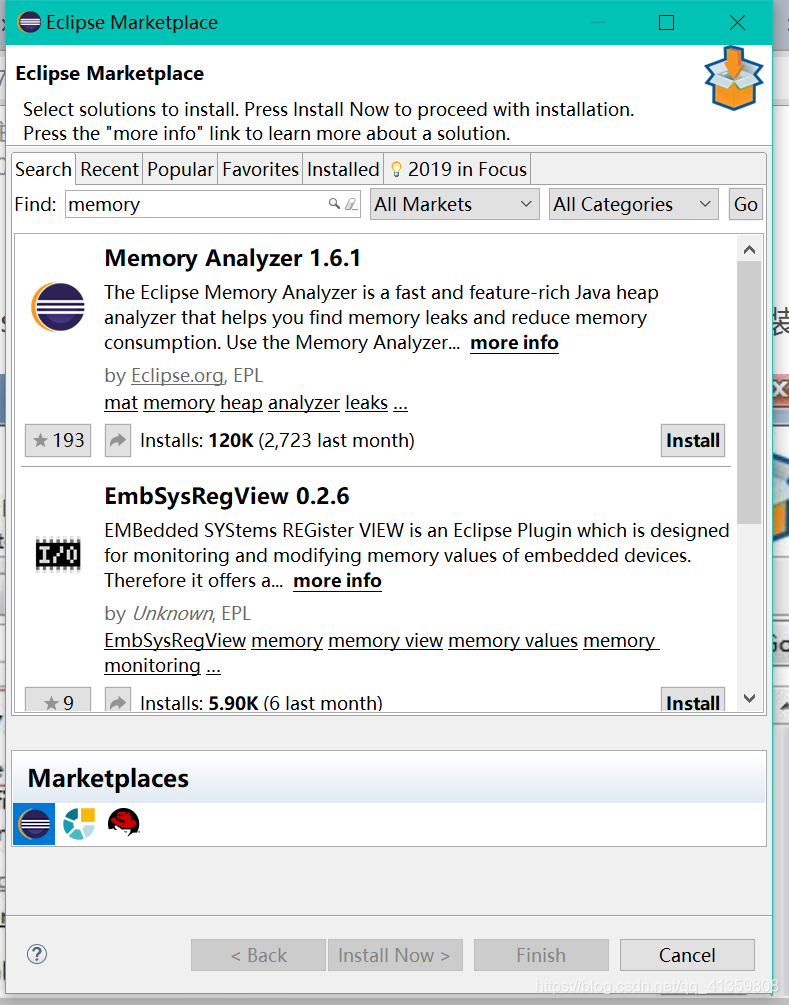Click the Cancel button
Screen dimensions: 789x1005
(687, 955)
